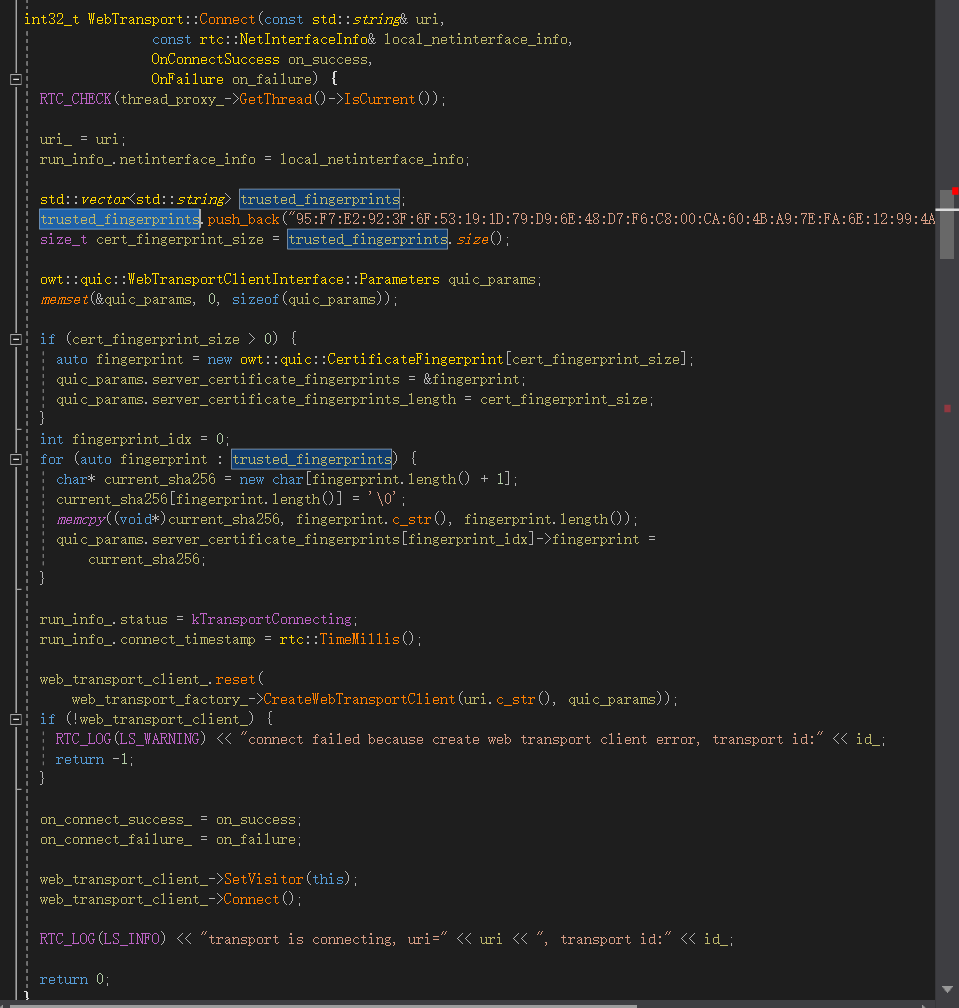959x1008 pixels.
Task: Click the red marker atop the scrollbar
Action: (954, 191)
